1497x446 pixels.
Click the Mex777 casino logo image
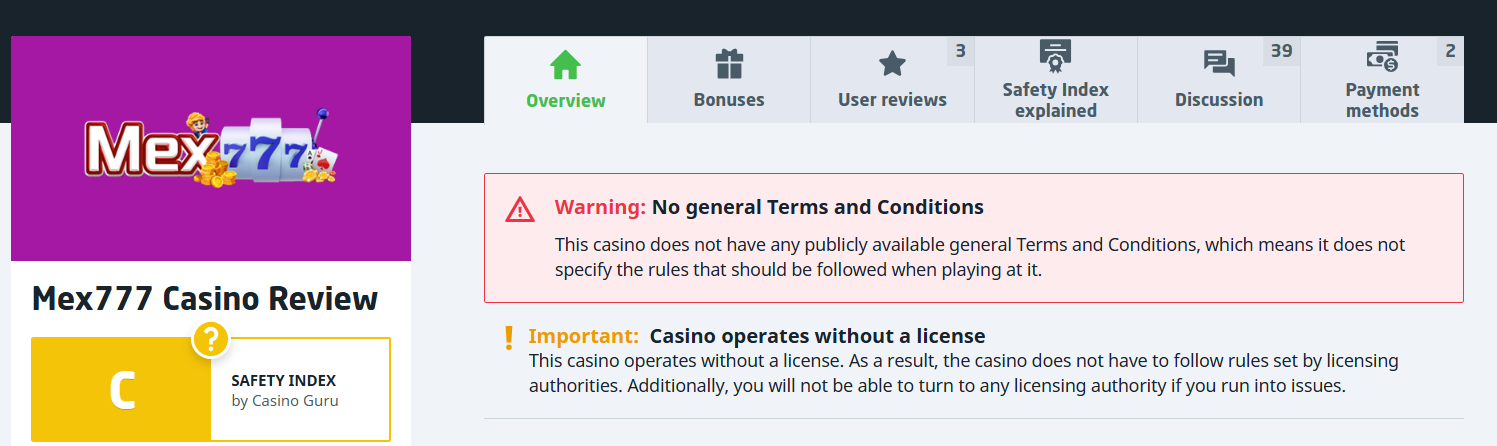click(x=211, y=149)
